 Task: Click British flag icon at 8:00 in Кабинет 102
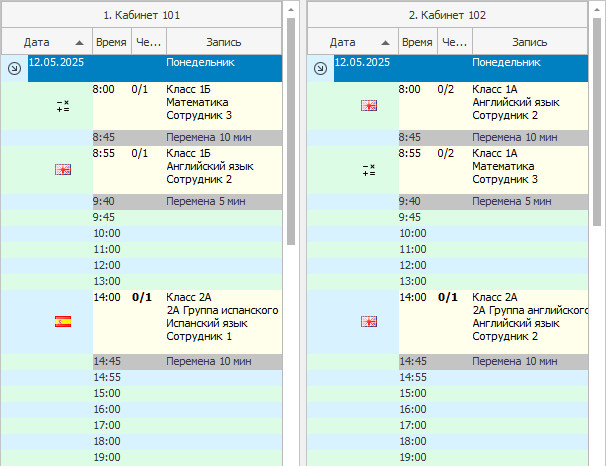[x=369, y=105]
